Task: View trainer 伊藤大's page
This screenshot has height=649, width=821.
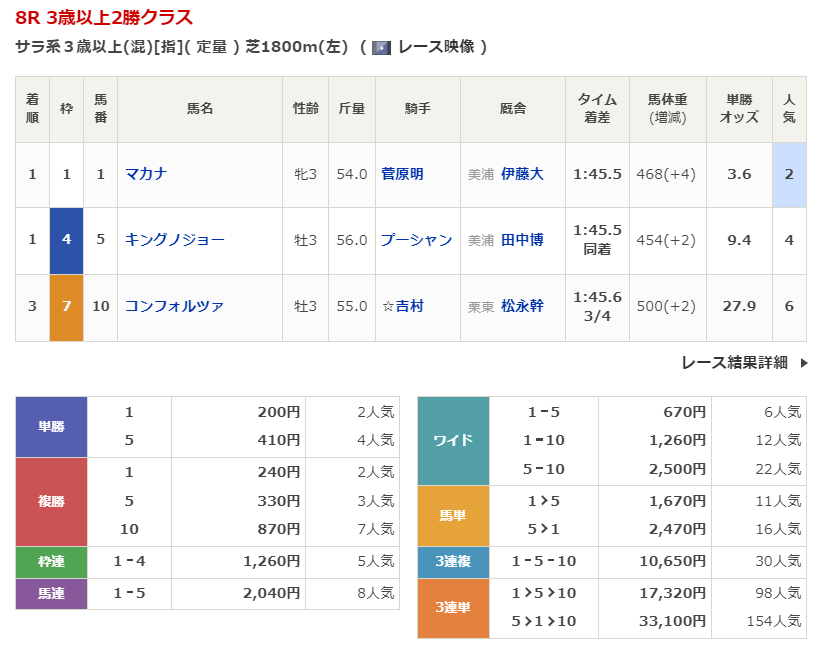Action: click(x=522, y=174)
